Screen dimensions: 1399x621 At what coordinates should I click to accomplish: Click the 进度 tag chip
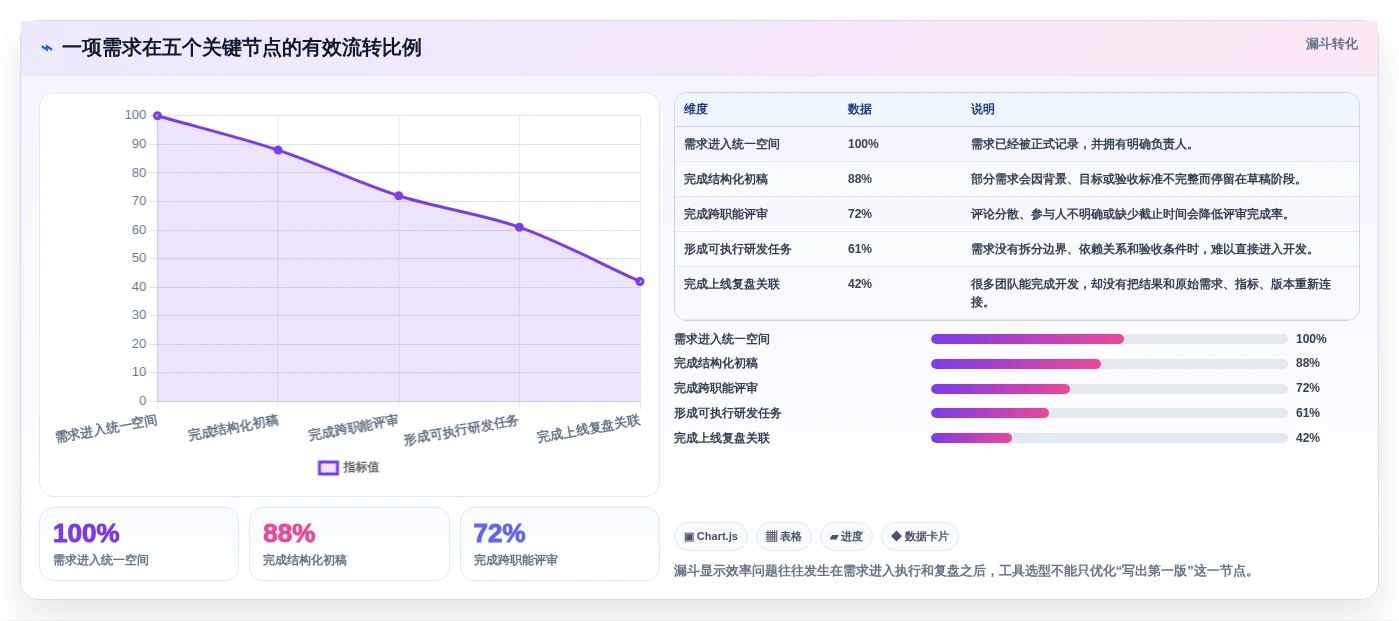pyautogui.click(x=846, y=537)
